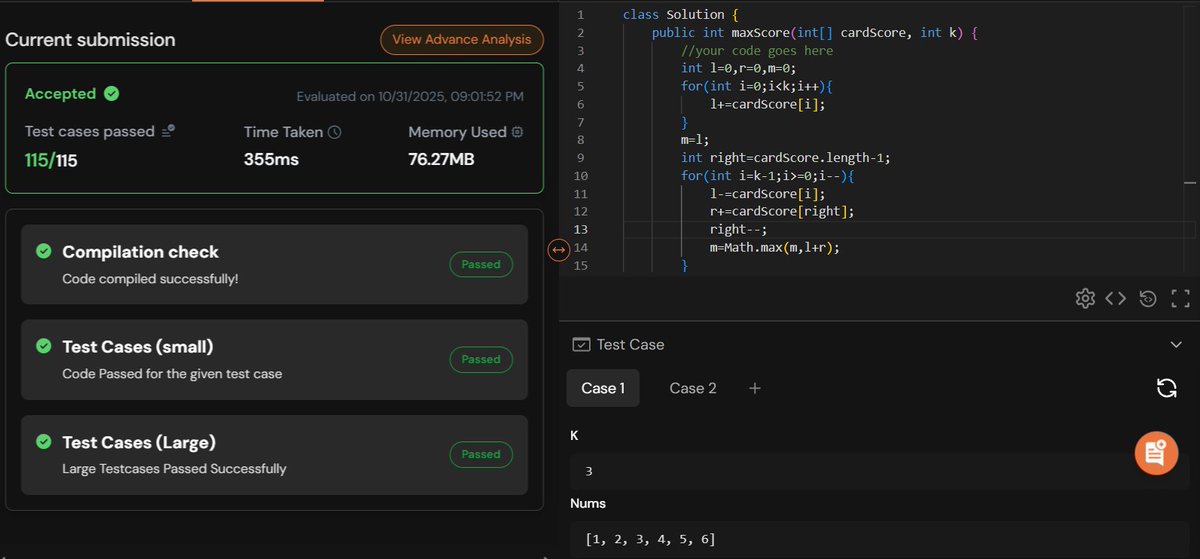Click the 'Compilation check' title
This screenshot has height=559, width=1200.
coord(140,252)
